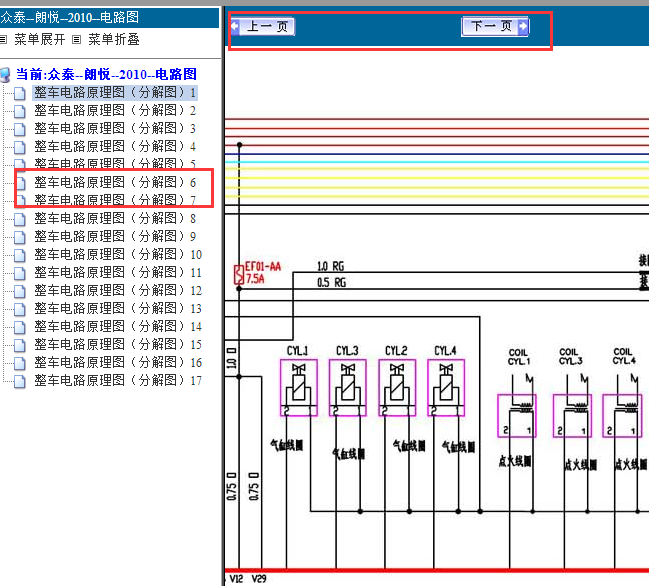Click page icon beside 分解图 2
This screenshot has height=586, width=649.
(x=19, y=111)
